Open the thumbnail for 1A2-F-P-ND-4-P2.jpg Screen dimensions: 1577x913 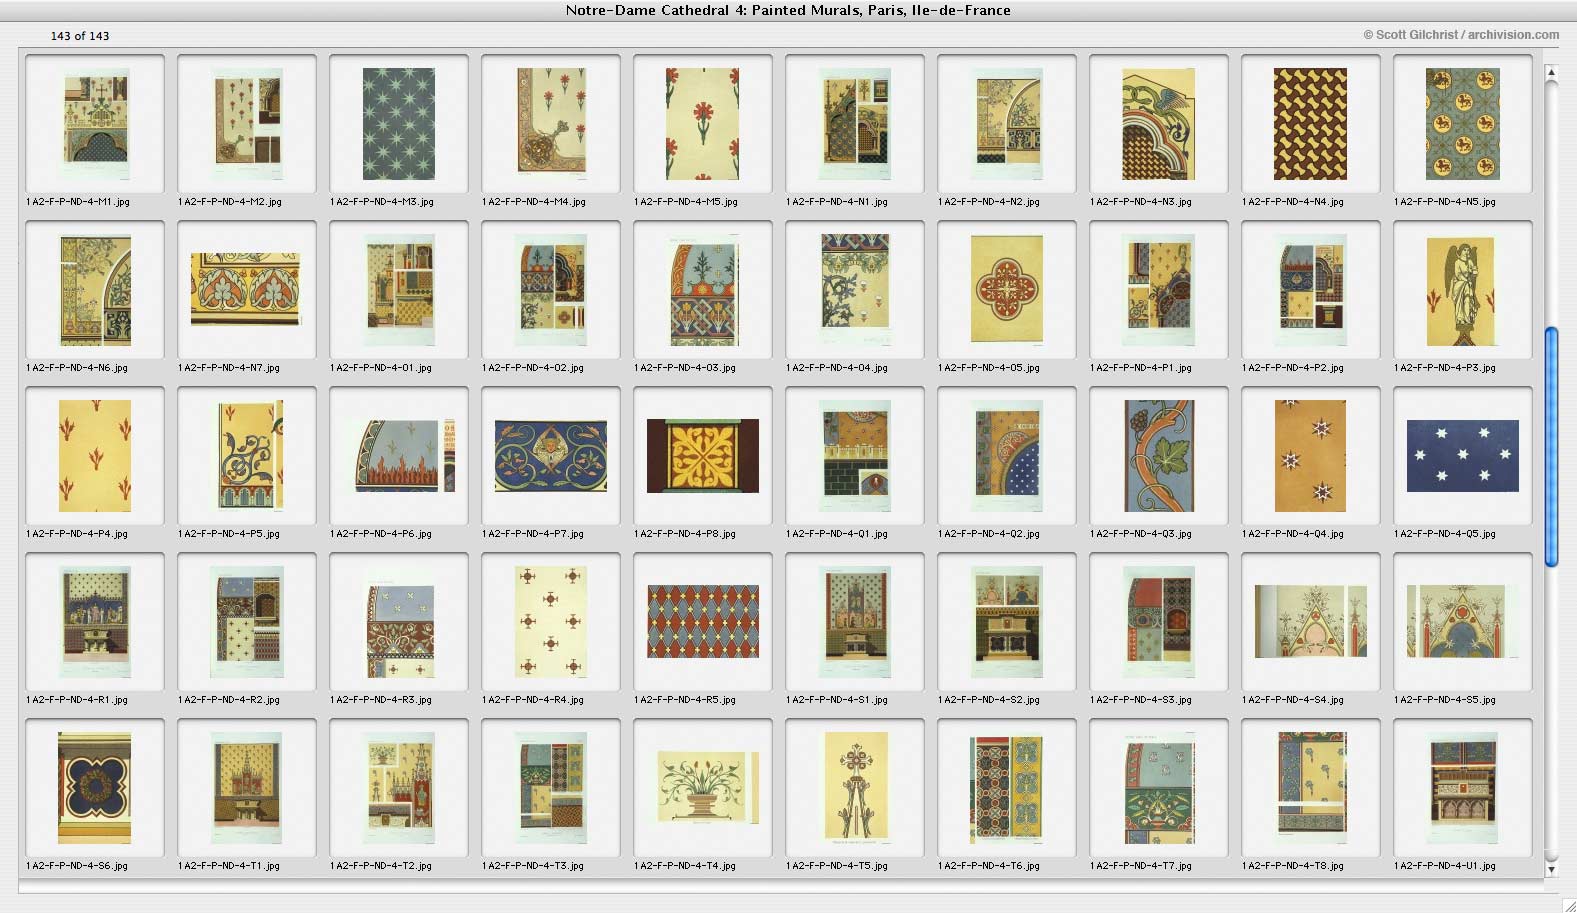1311,290
